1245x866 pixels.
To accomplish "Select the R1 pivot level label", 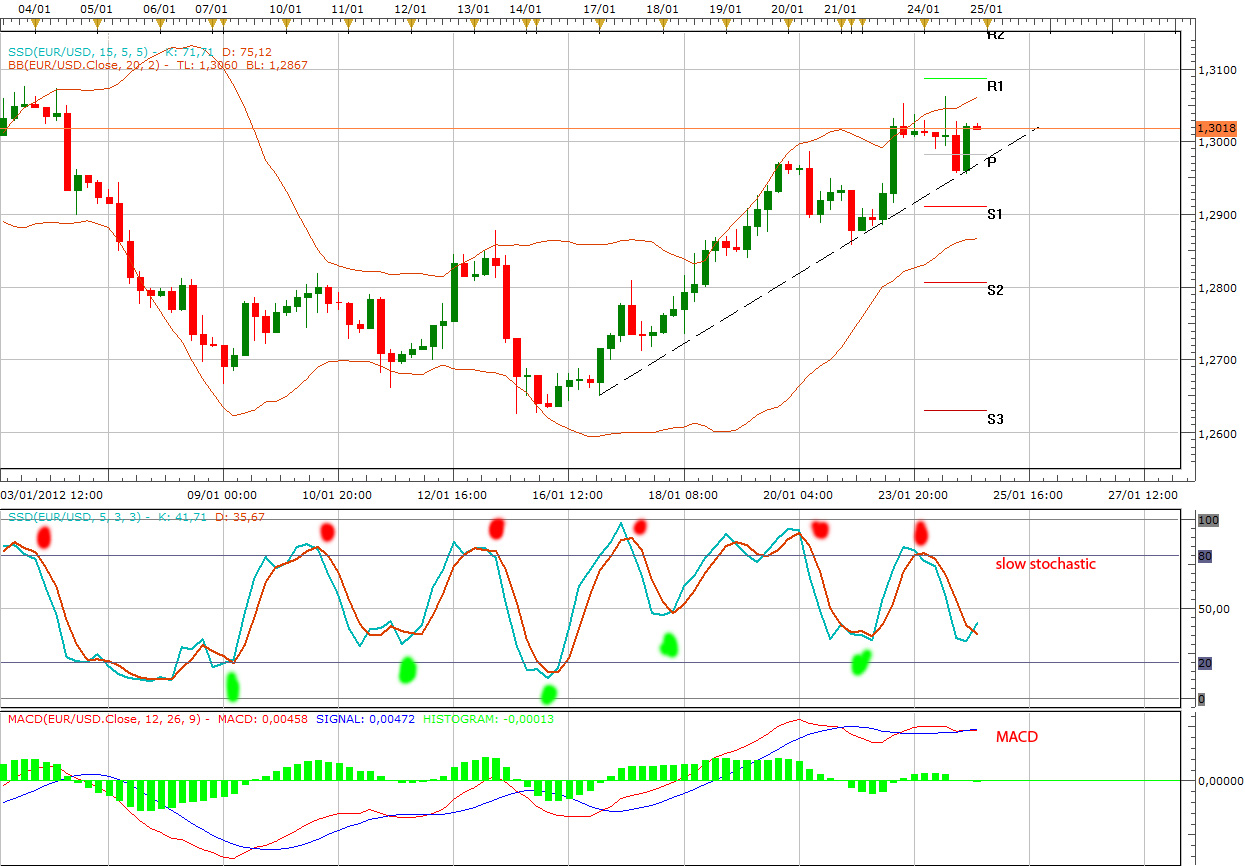I will [995, 87].
